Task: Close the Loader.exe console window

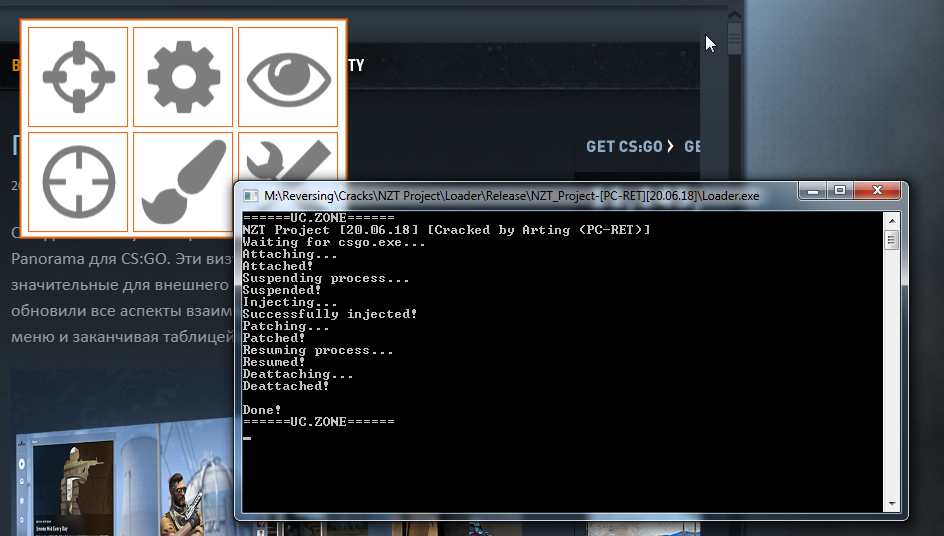Action: click(877, 191)
